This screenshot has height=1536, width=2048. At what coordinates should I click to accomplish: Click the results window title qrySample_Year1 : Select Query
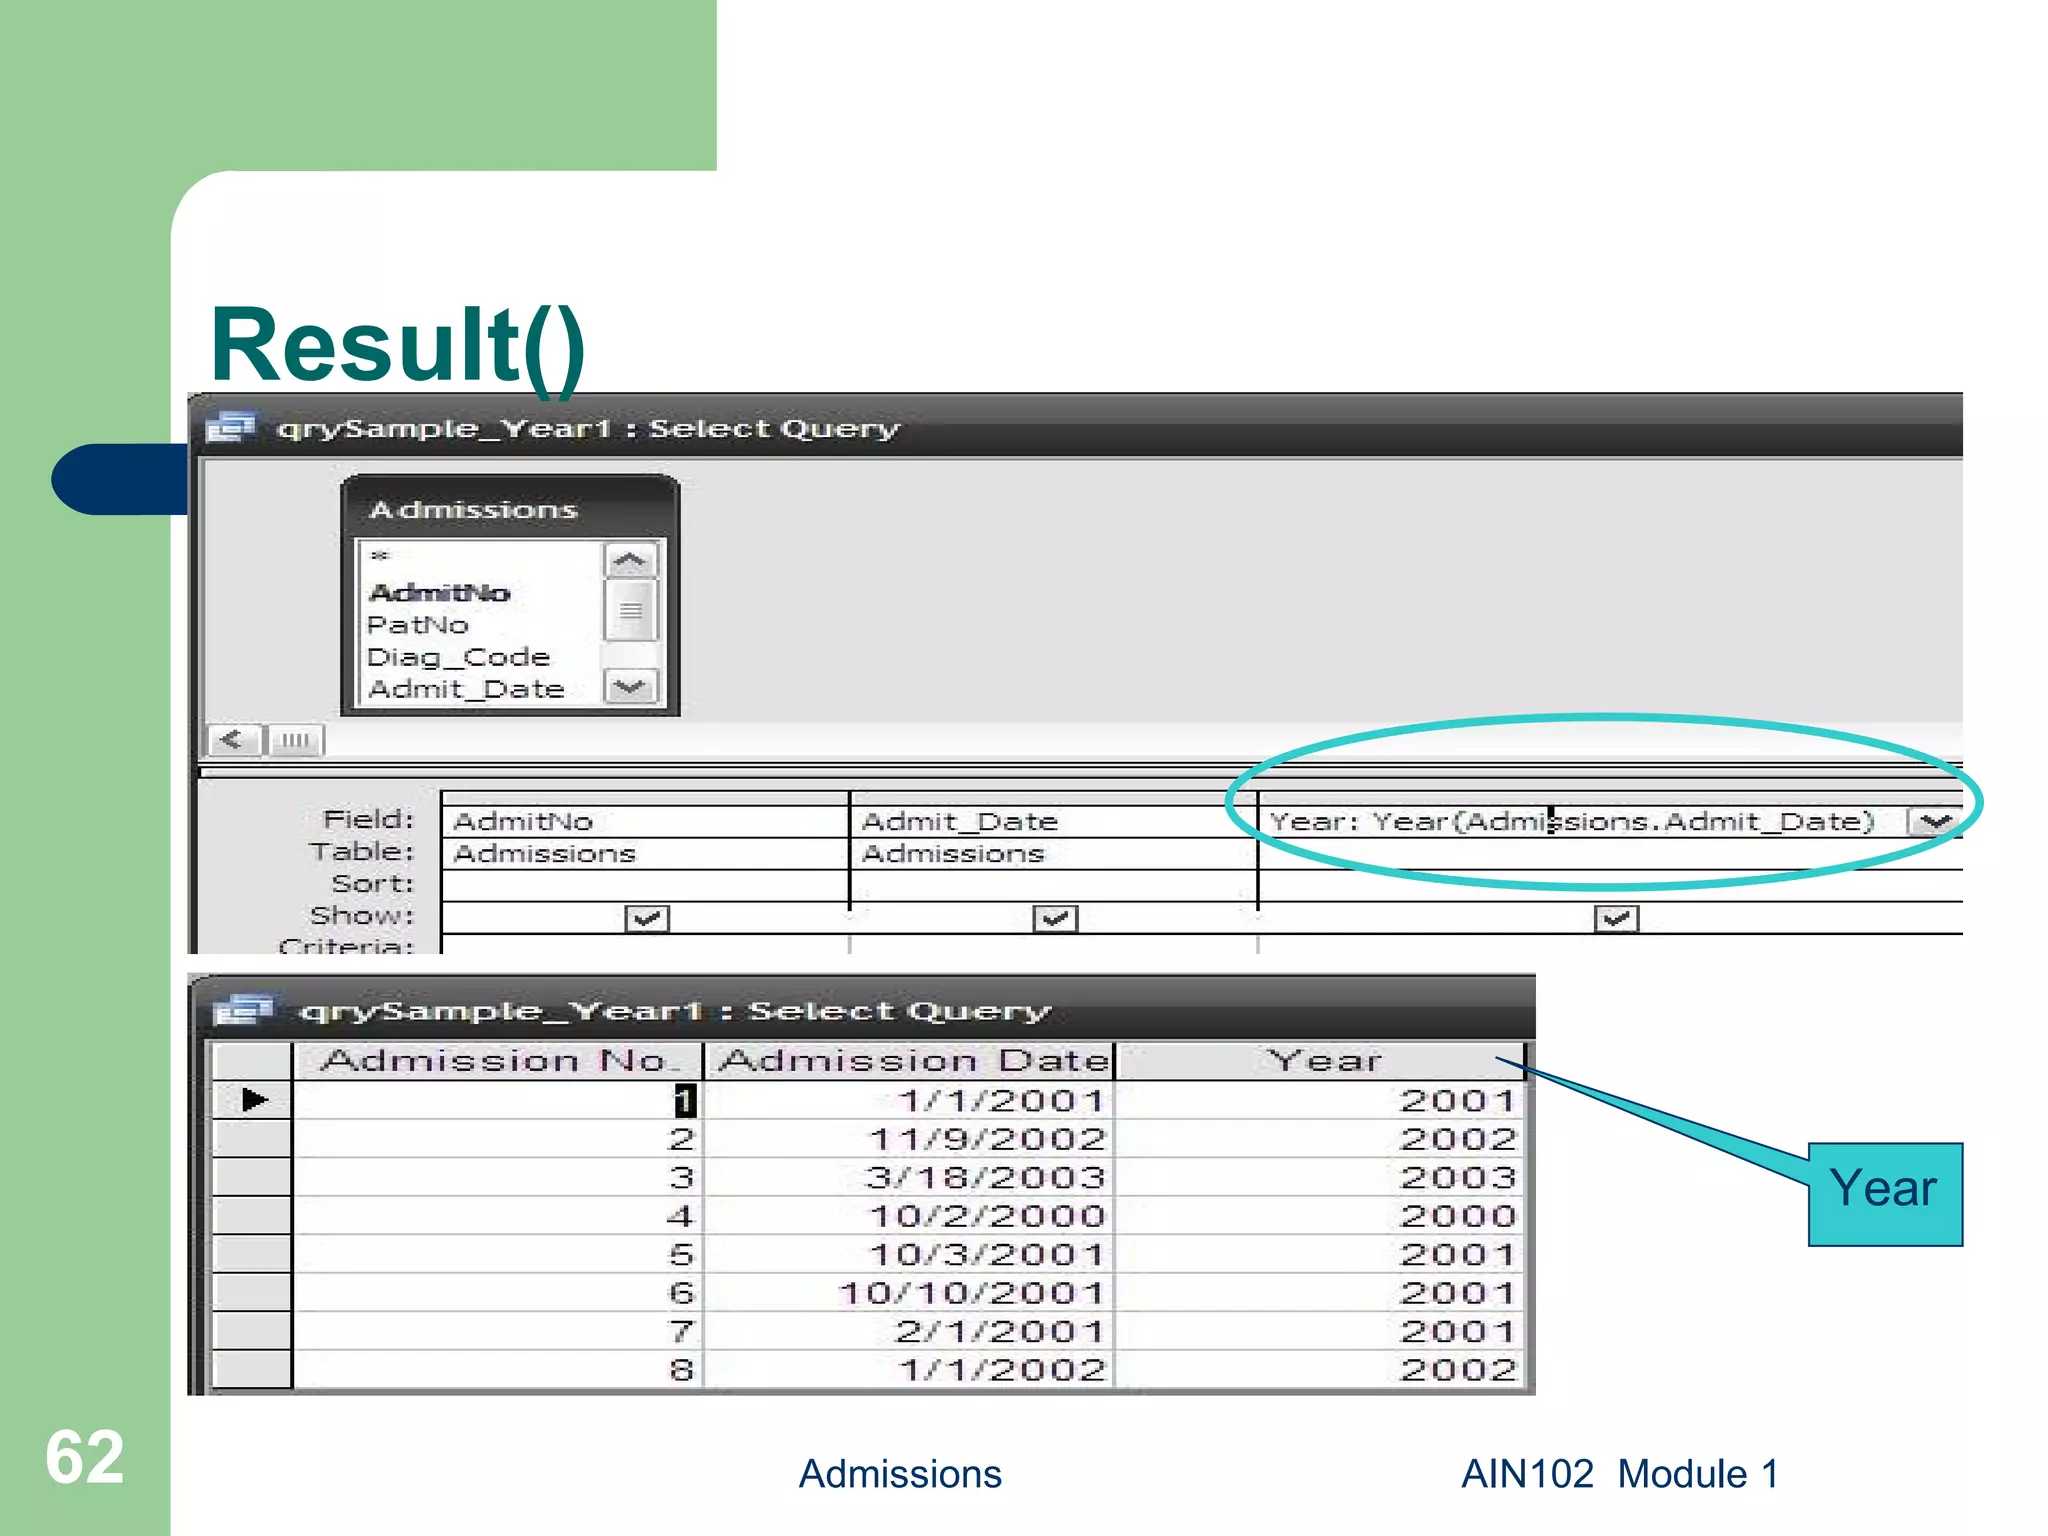(675, 1011)
